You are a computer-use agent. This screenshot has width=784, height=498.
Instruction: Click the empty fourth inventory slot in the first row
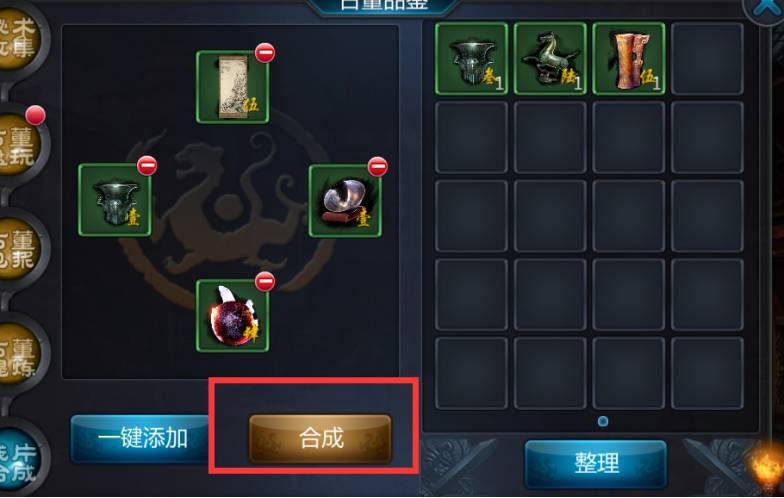[707, 58]
